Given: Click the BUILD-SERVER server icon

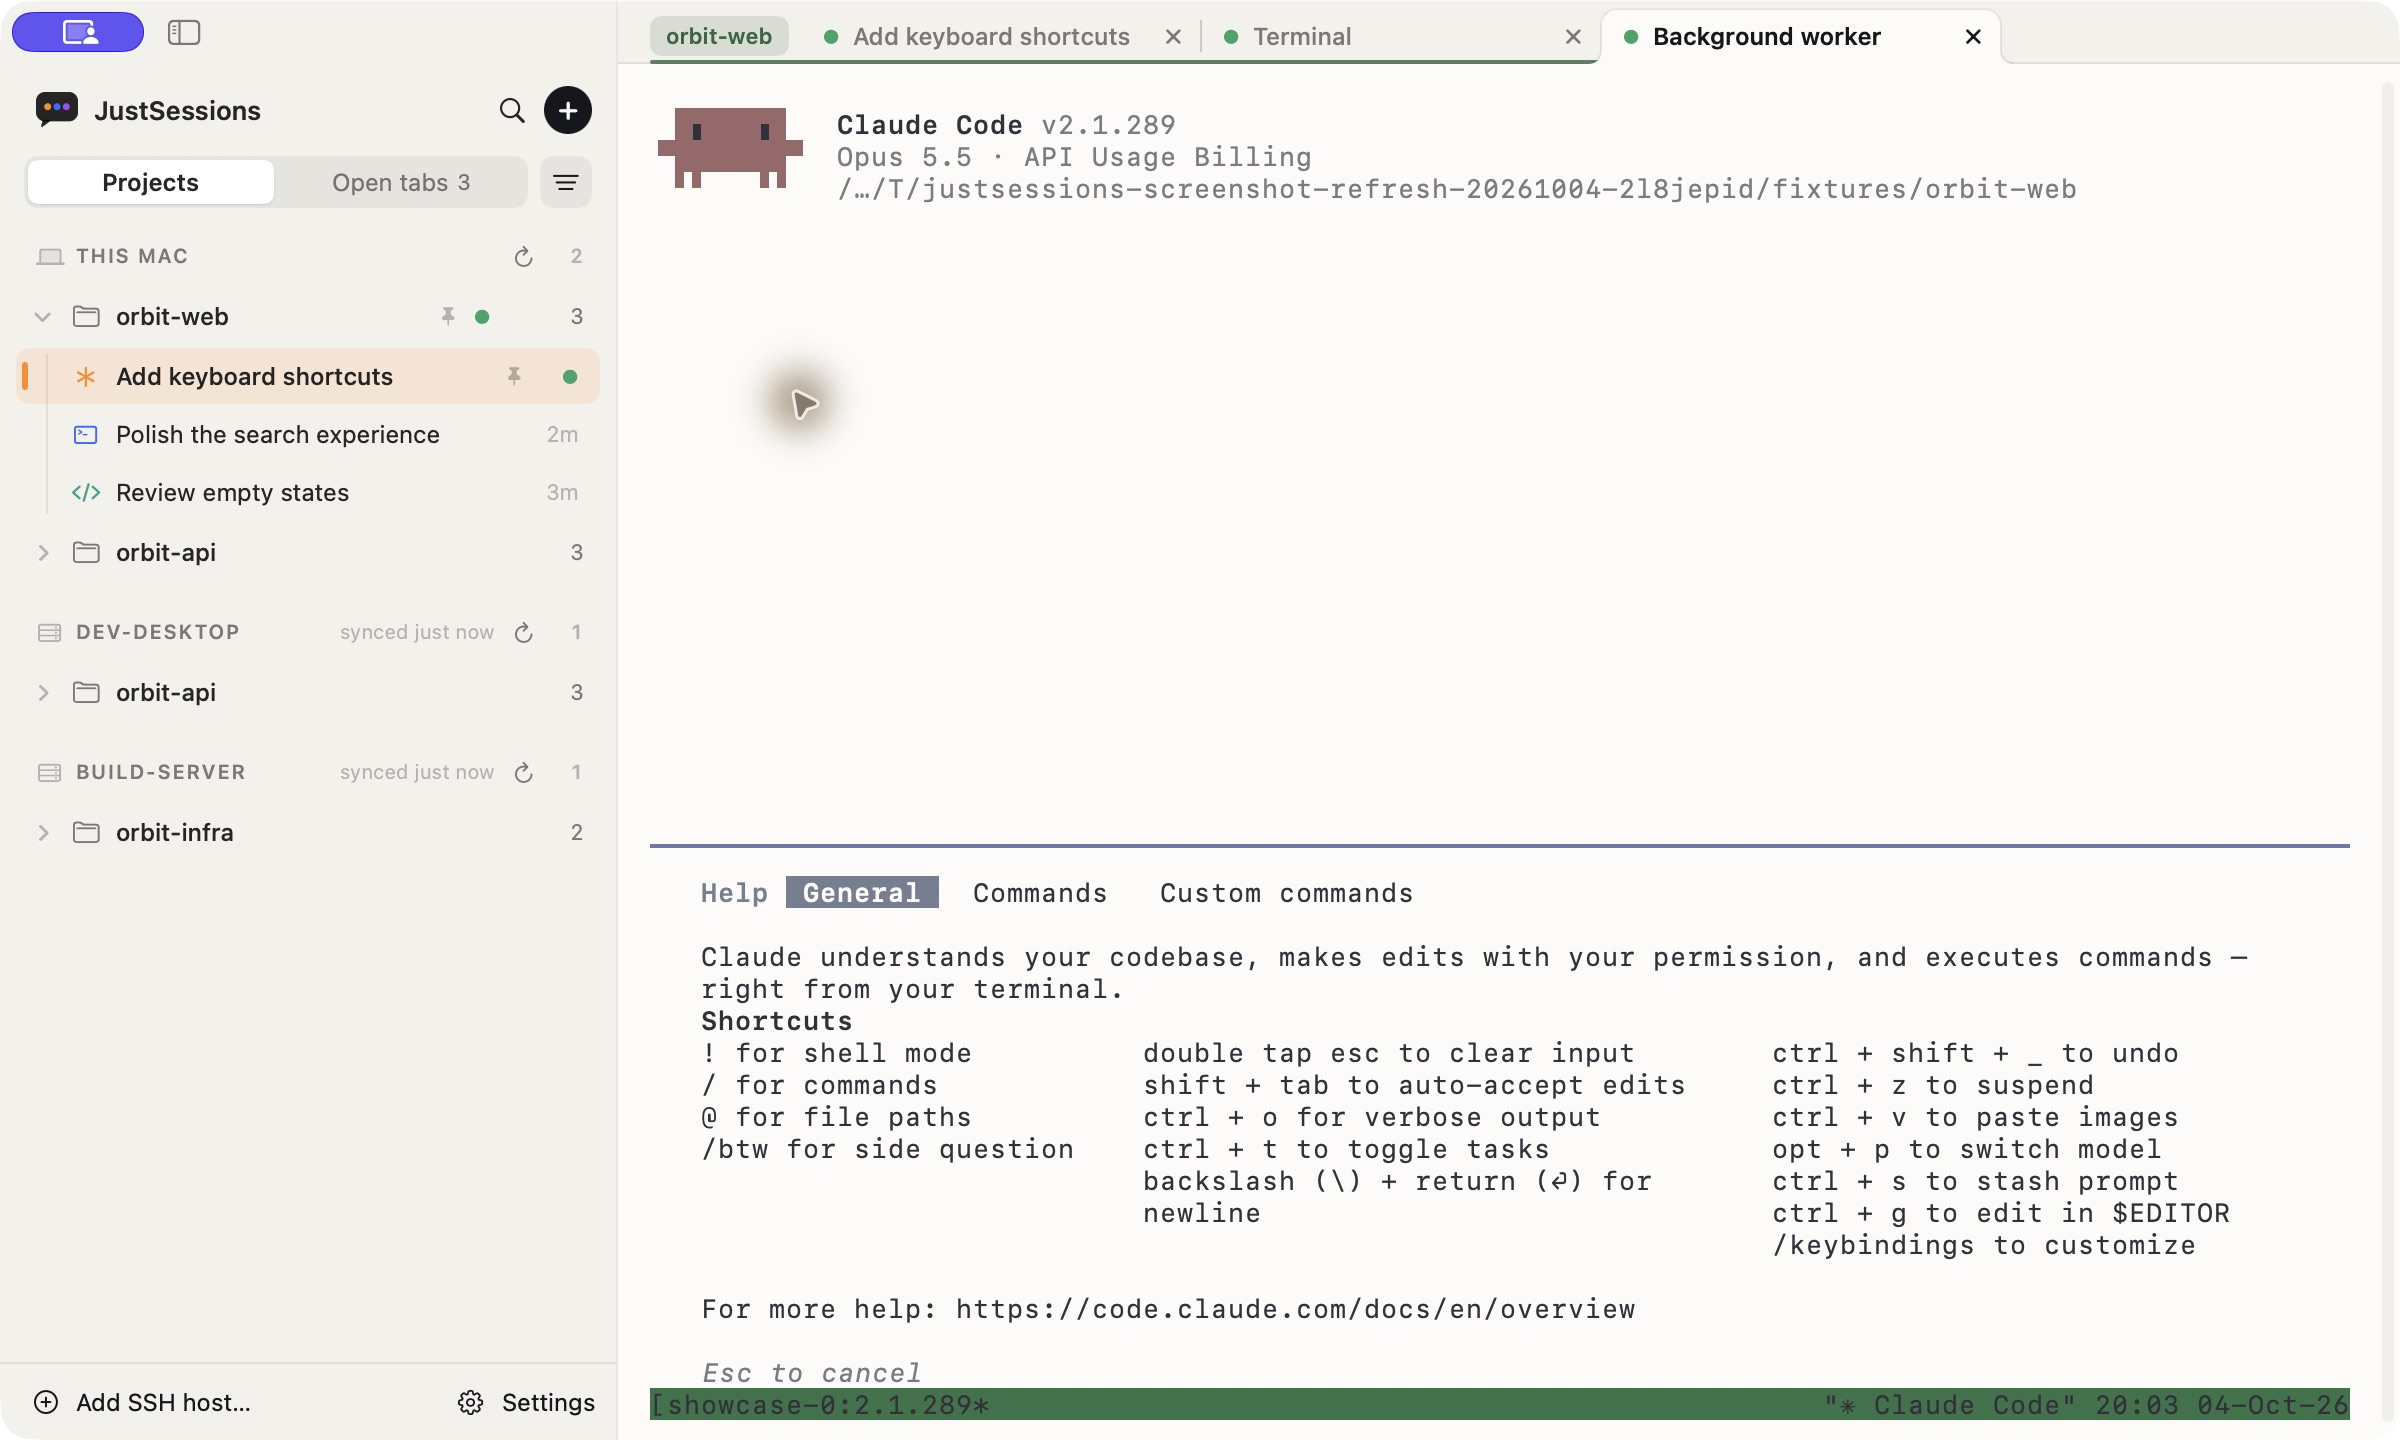Looking at the screenshot, I should [x=49, y=772].
